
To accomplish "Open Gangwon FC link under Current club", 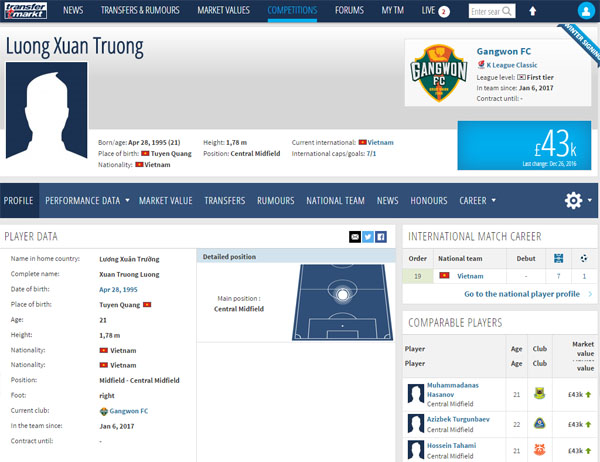I will pos(129,411).
